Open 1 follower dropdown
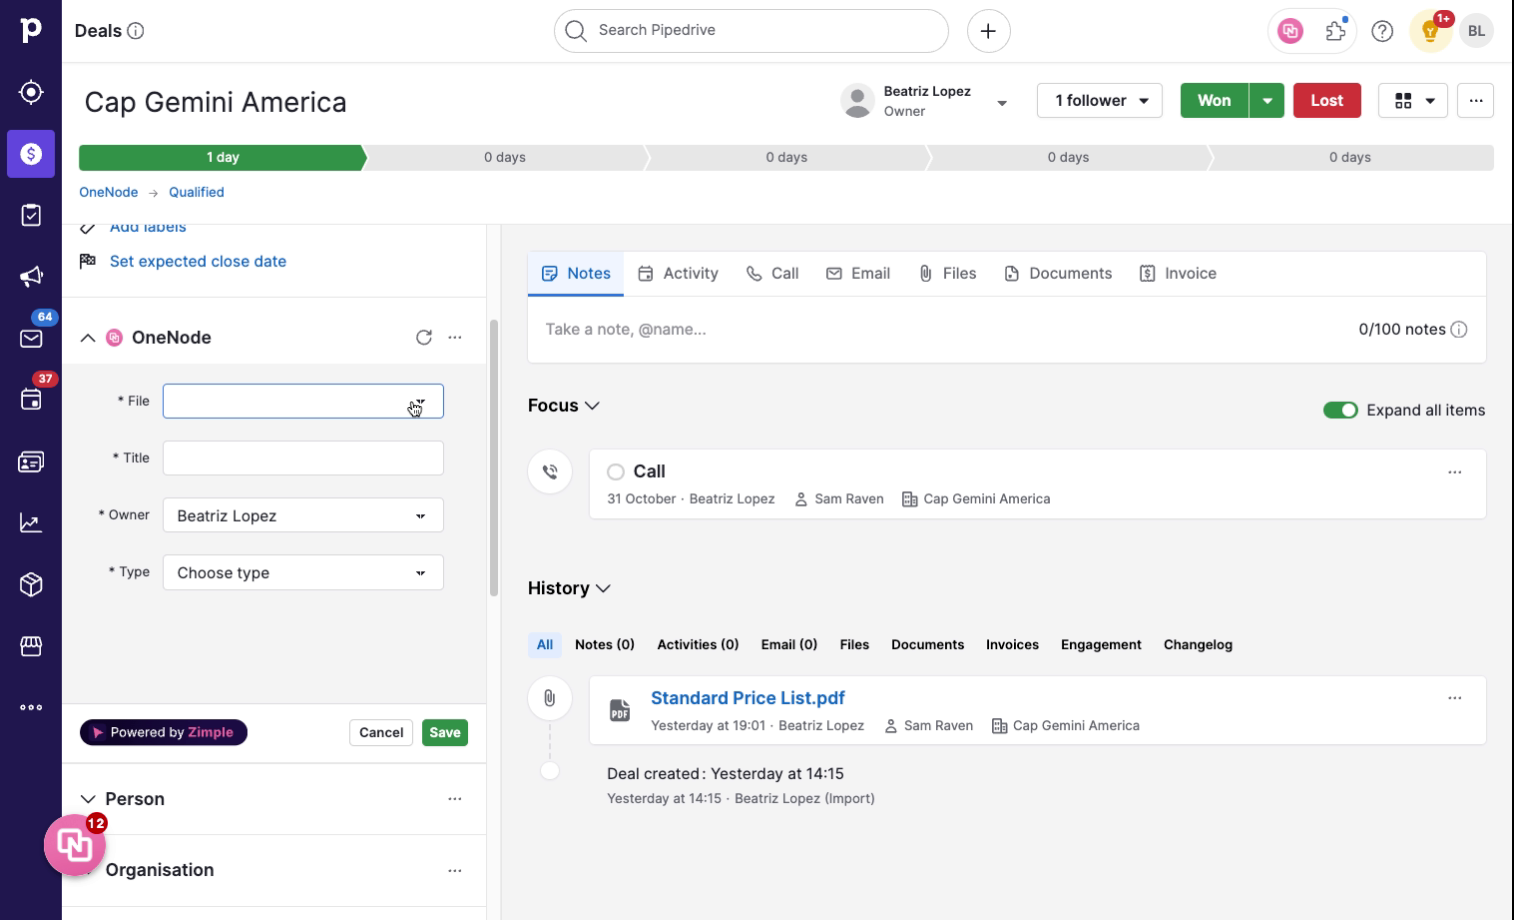The width and height of the screenshot is (1514, 920). click(1100, 100)
